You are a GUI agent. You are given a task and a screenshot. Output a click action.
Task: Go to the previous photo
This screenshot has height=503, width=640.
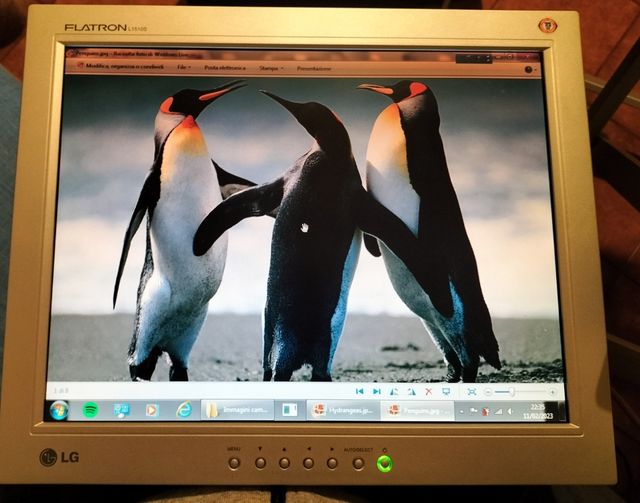tap(360, 392)
